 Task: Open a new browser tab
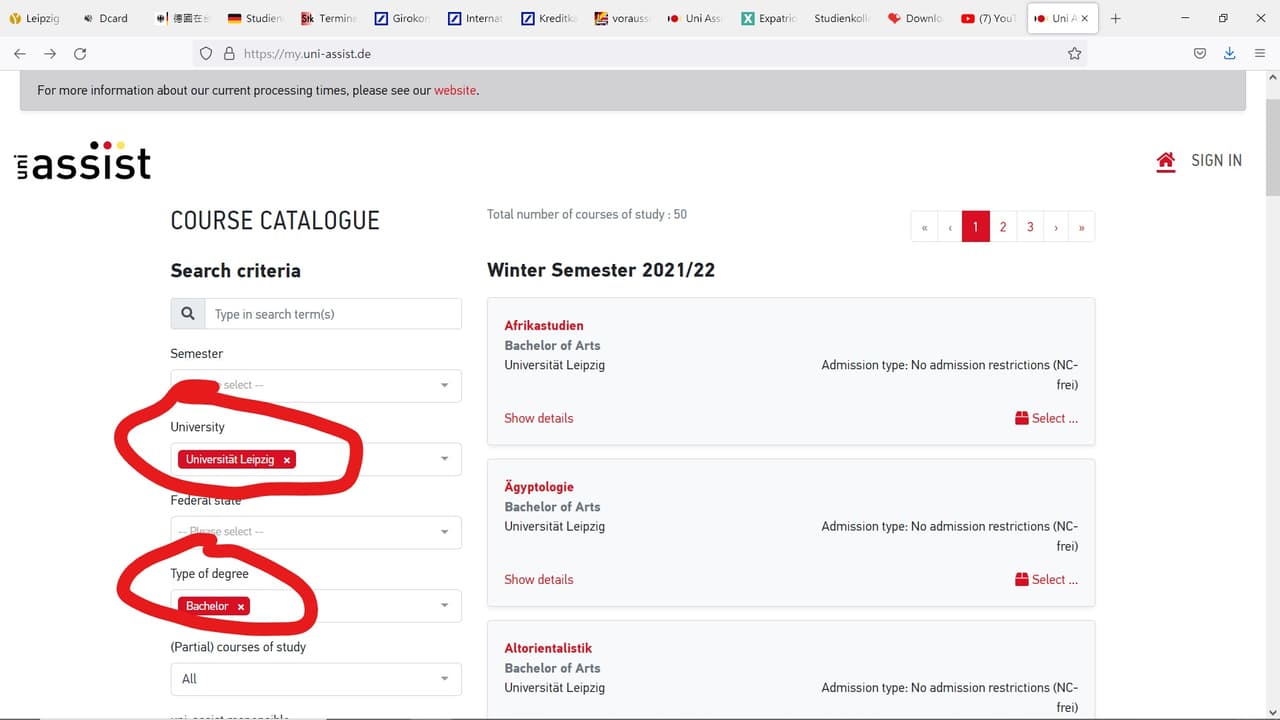tap(1116, 18)
